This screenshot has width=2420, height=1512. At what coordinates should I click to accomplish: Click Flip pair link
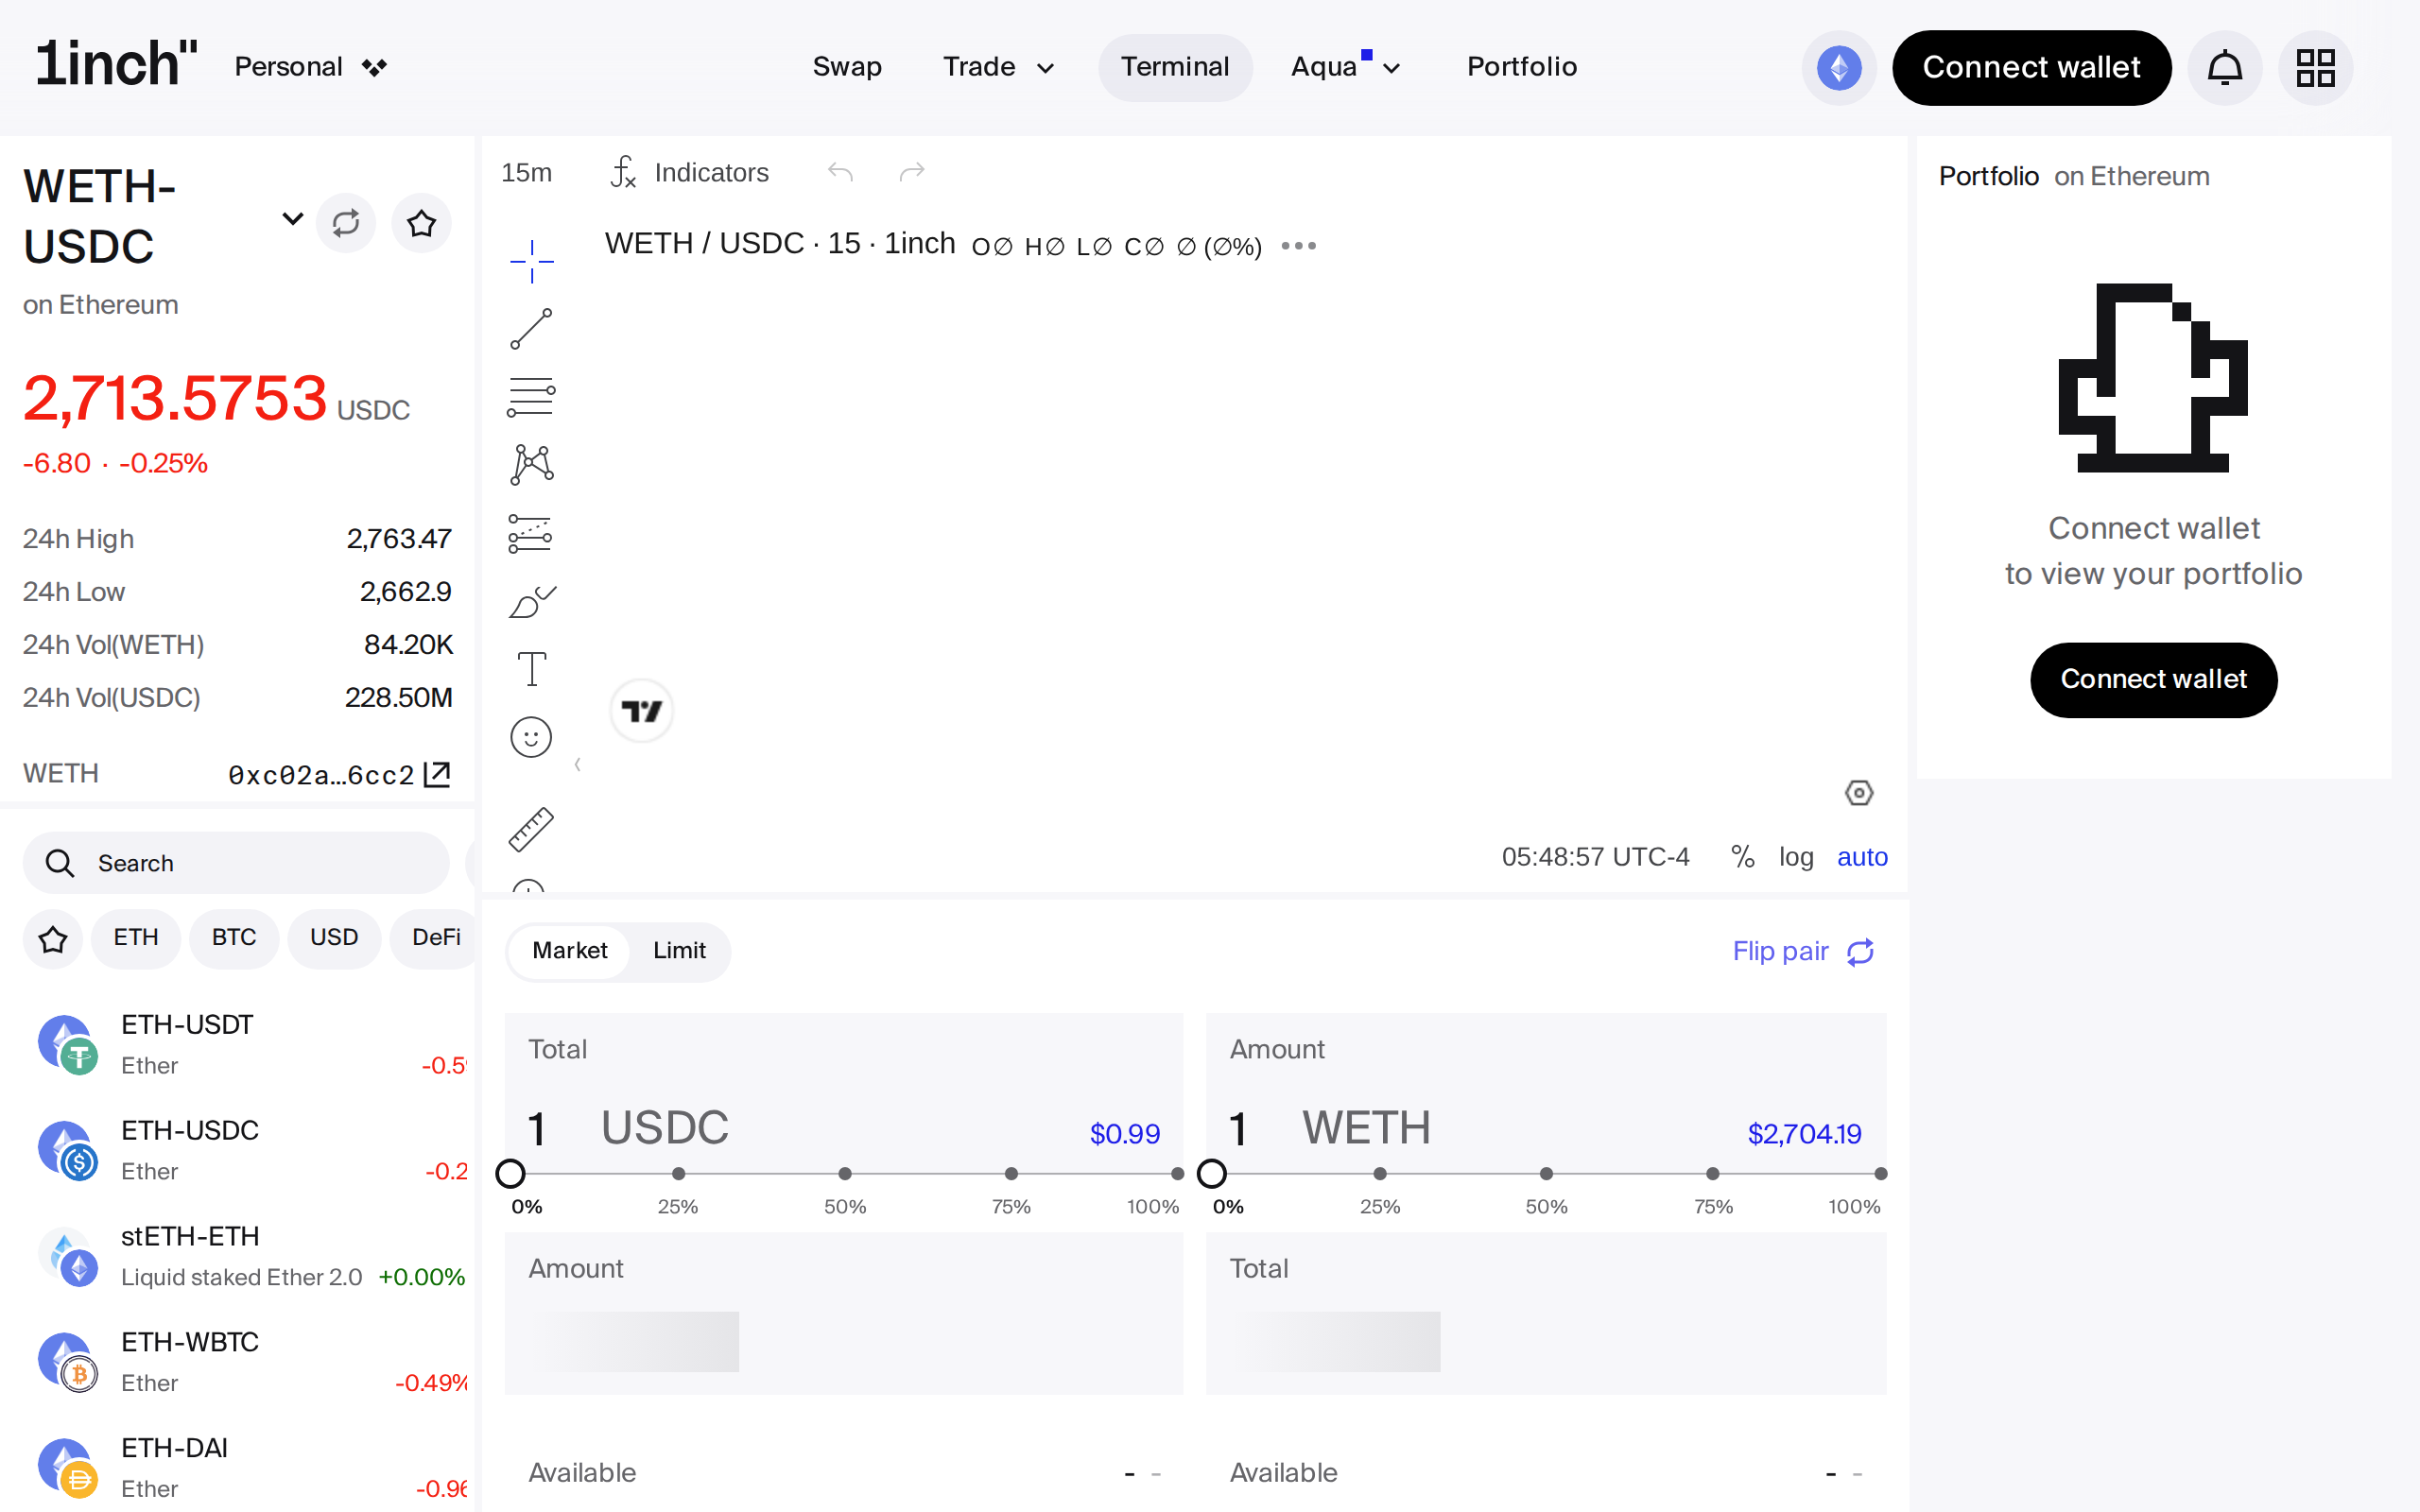click(1804, 951)
